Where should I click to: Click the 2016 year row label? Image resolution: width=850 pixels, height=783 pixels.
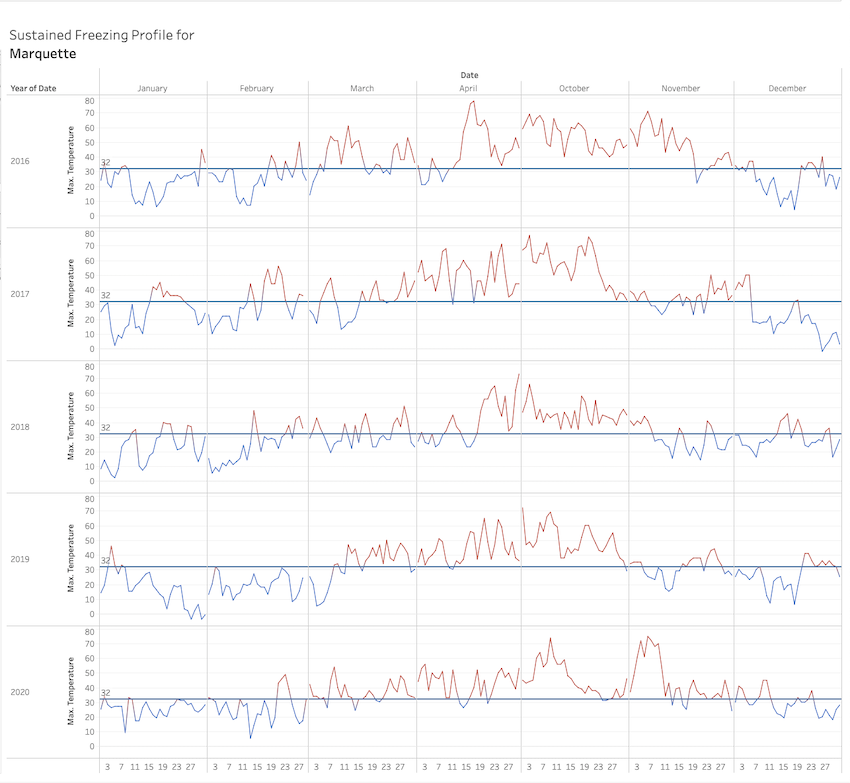pyautogui.click(x=20, y=161)
